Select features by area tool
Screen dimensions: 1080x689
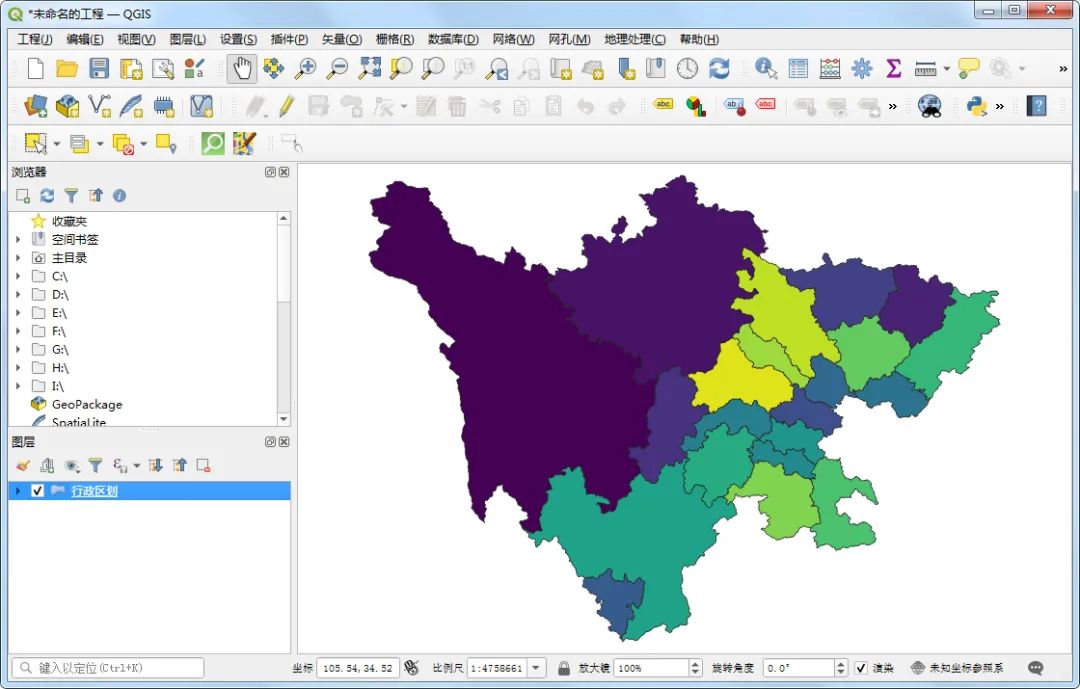point(35,143)
